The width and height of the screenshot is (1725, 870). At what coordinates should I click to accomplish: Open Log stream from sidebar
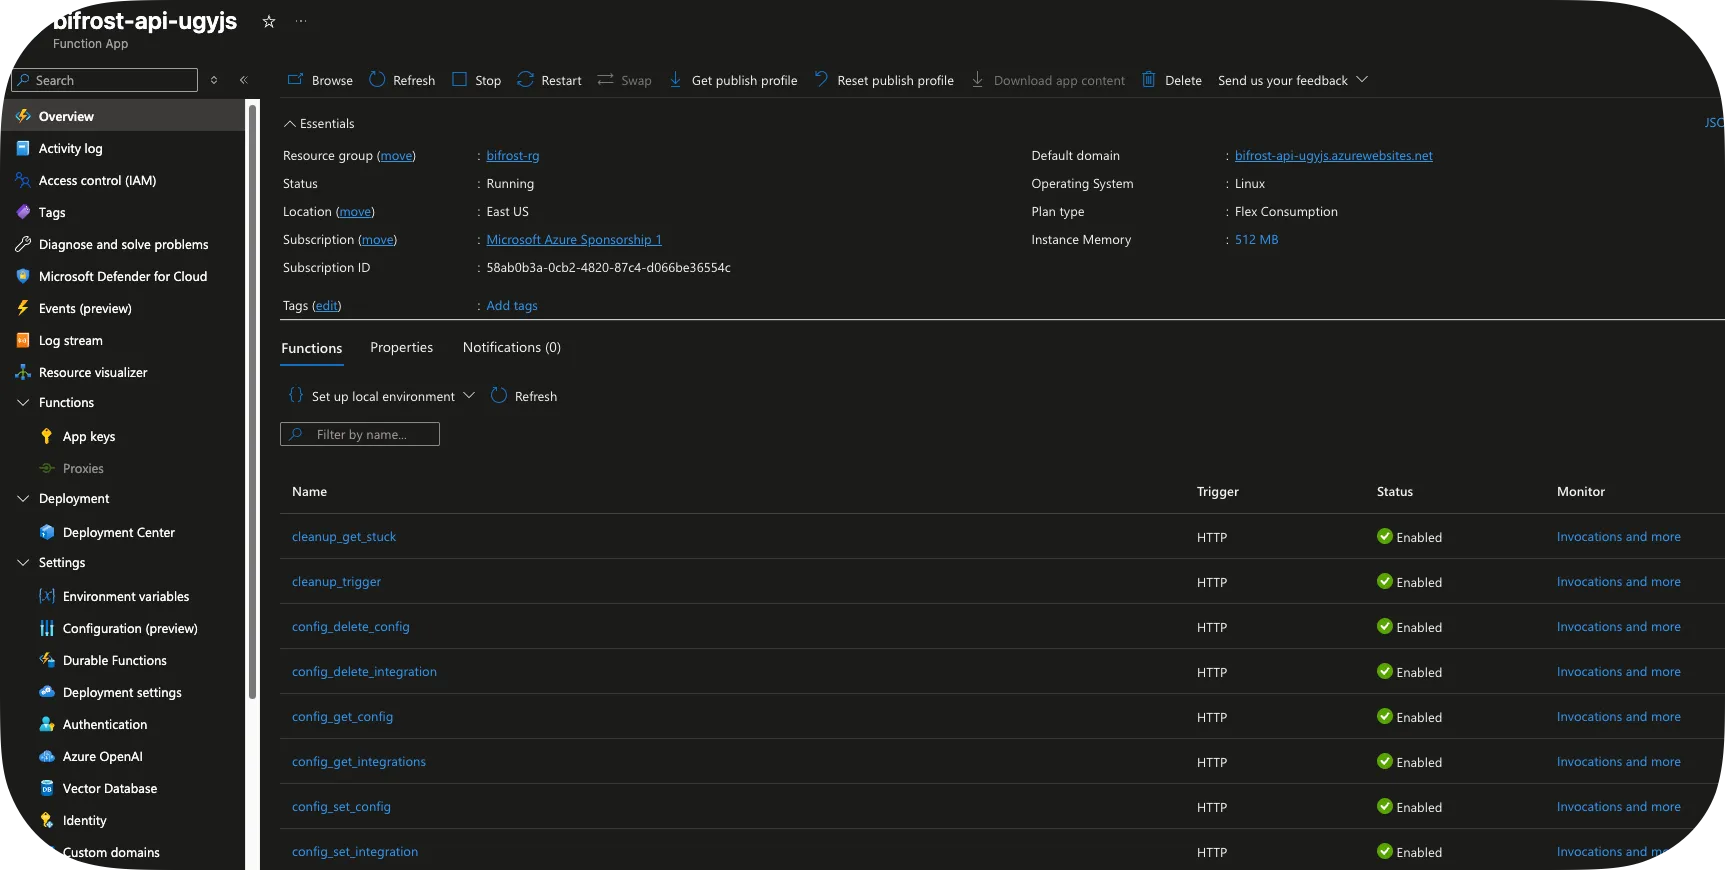click(x=70, y=340)
